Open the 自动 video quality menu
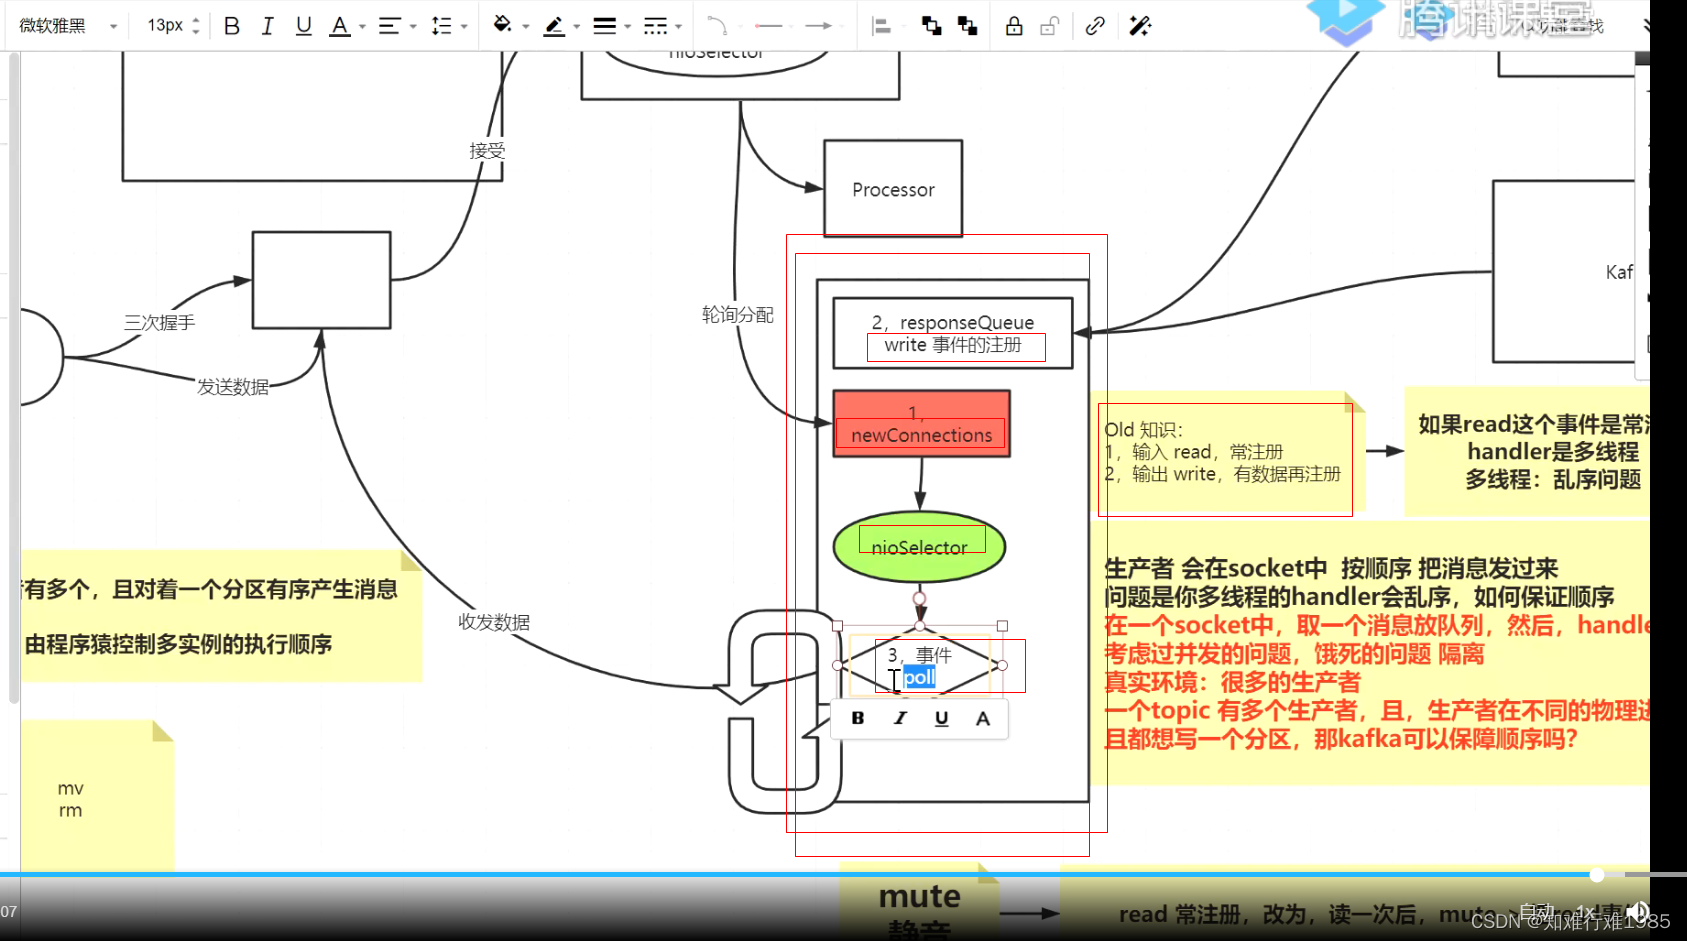The height and width of the screenshot is (941, 1687). pos(1535,911)
